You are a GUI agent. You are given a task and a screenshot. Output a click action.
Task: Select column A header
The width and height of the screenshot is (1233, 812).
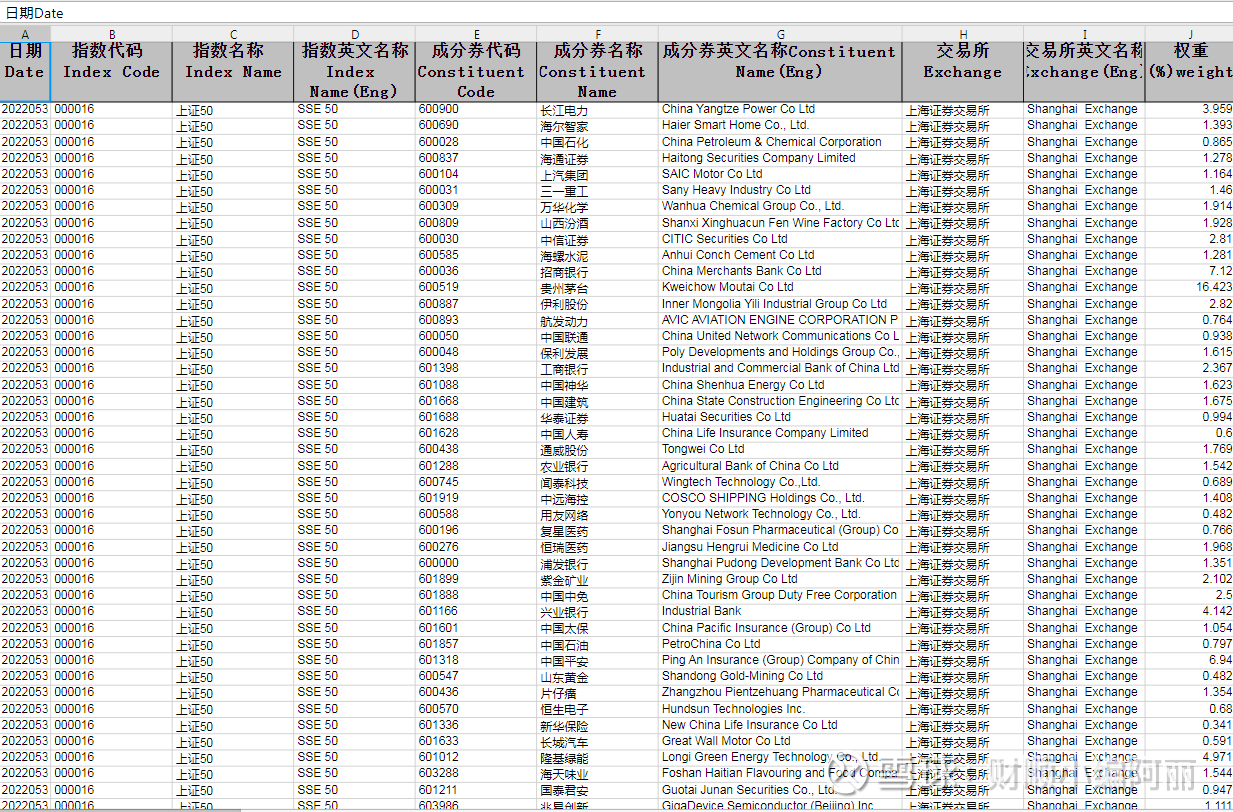25,34
